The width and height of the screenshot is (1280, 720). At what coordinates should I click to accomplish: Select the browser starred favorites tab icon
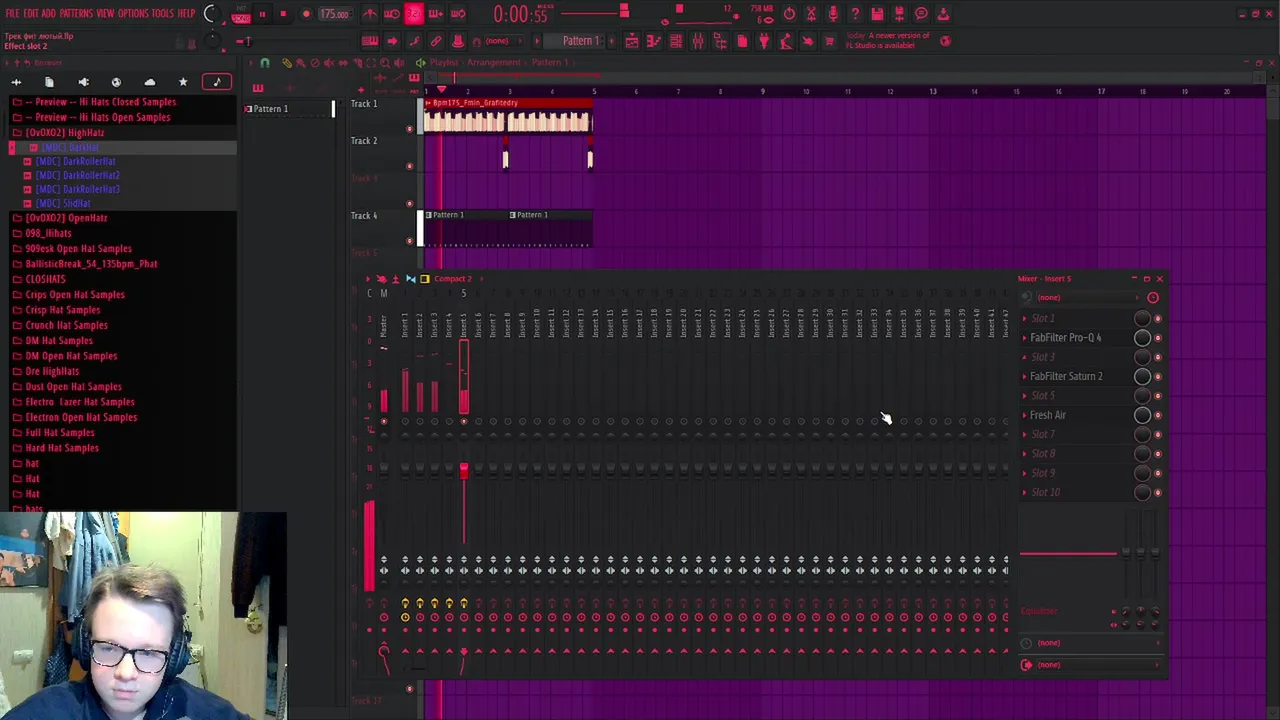coord(183,82)
